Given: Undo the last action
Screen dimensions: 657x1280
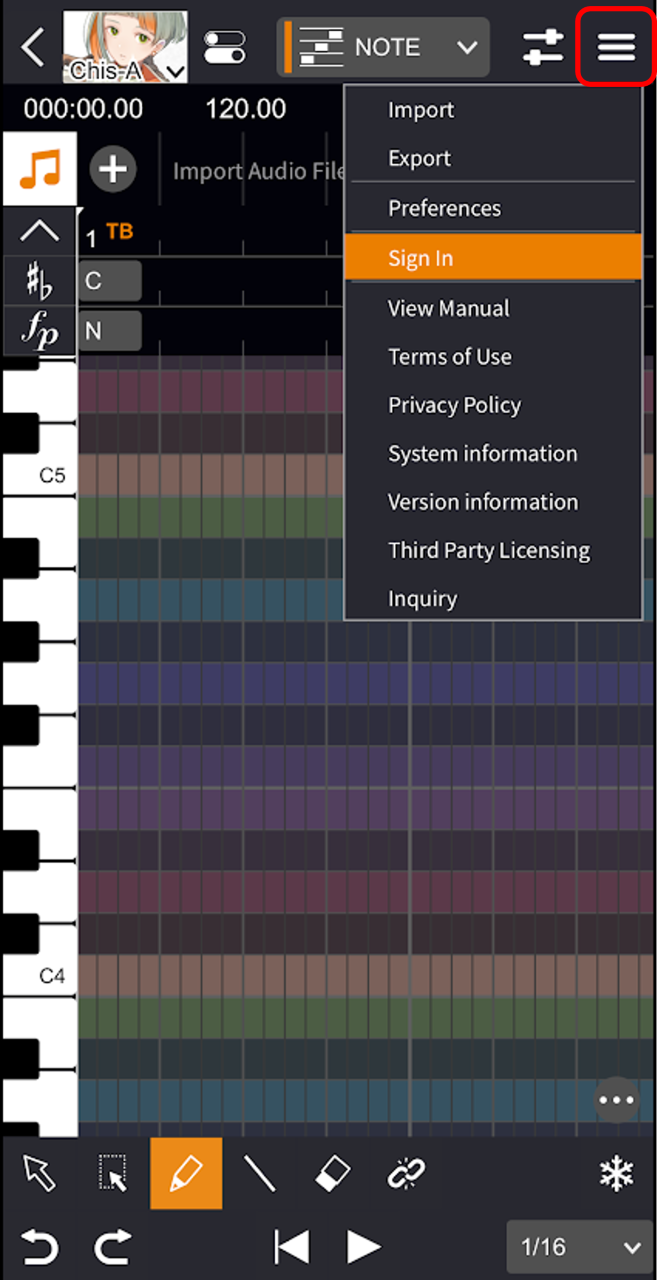Looking at the screenshot, I should [x=40, y=1247].
